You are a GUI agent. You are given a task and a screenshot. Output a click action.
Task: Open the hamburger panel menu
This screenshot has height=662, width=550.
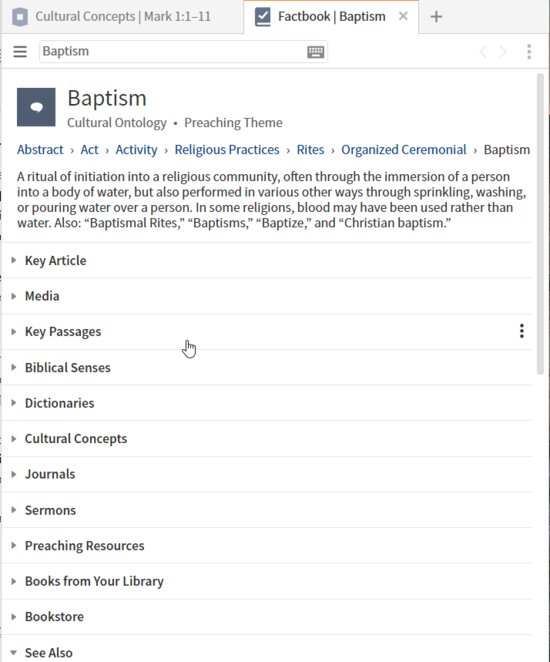[x=20, y=52]
